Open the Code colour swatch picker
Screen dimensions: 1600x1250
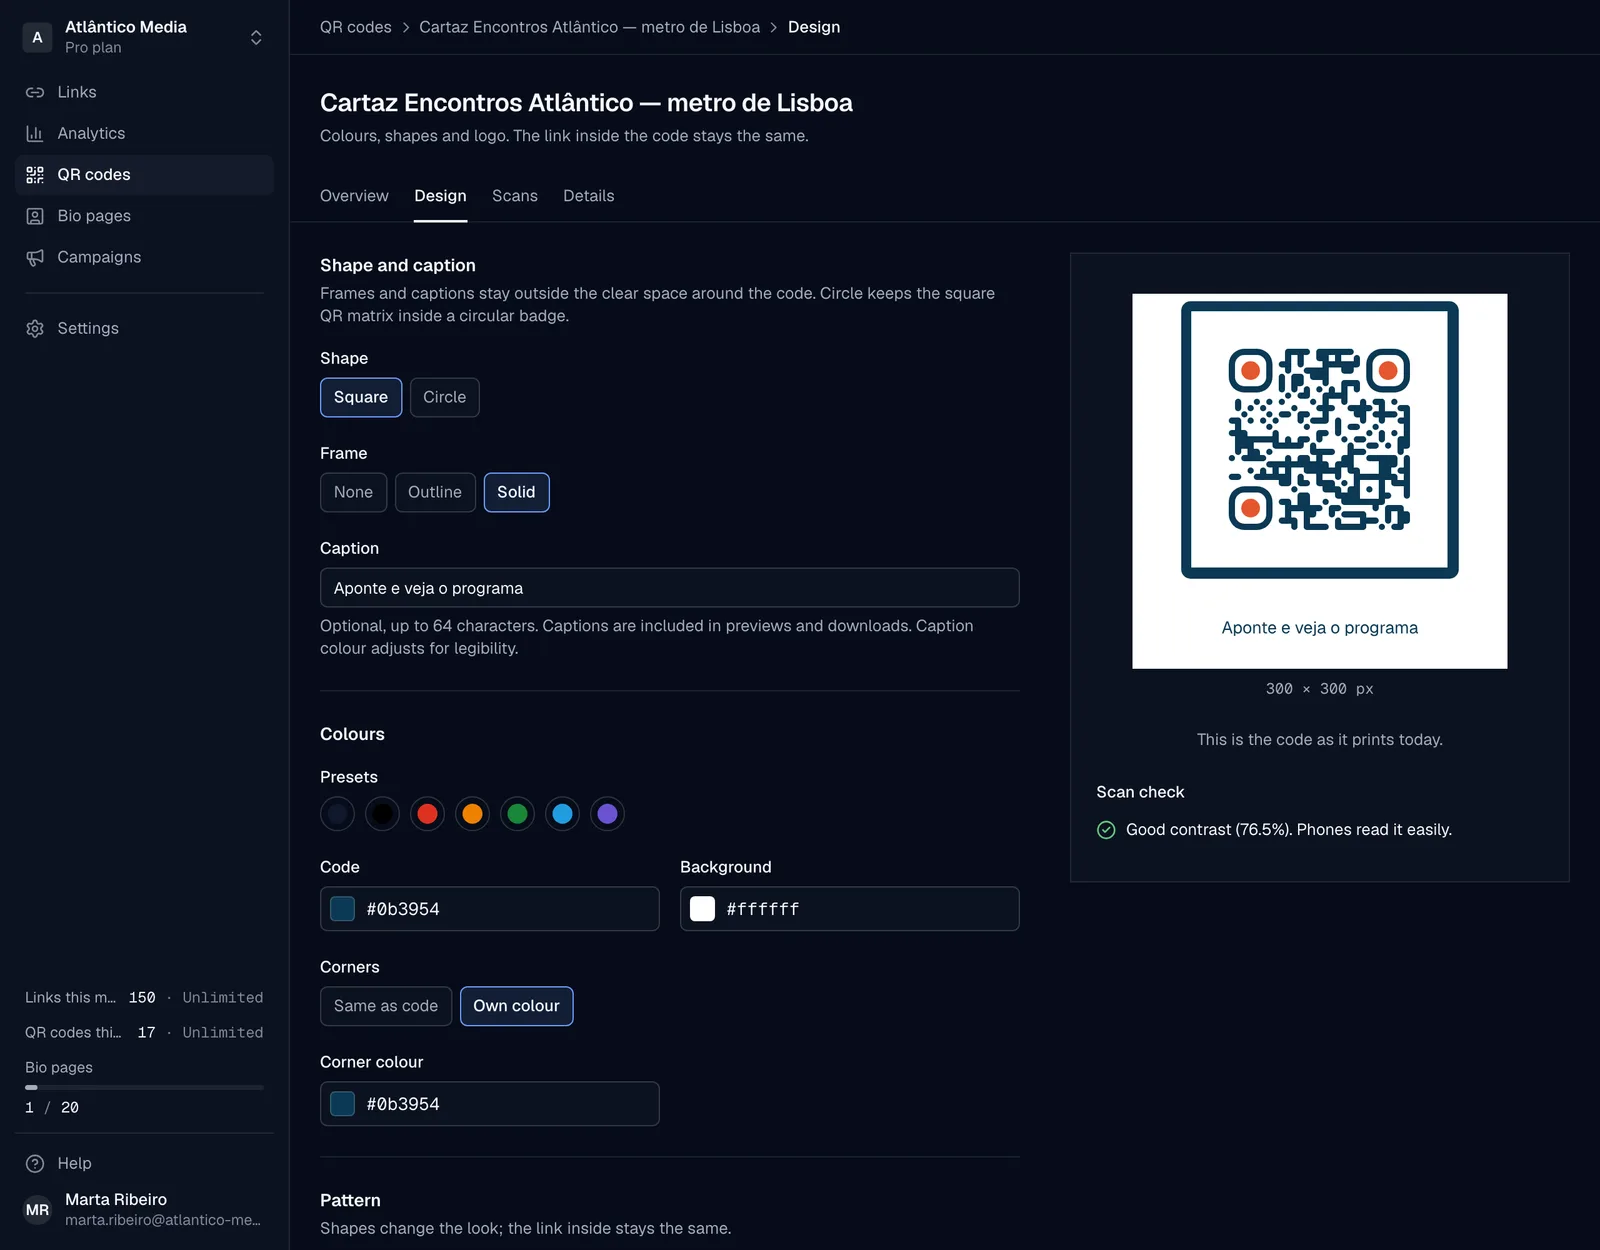[343, 909]
